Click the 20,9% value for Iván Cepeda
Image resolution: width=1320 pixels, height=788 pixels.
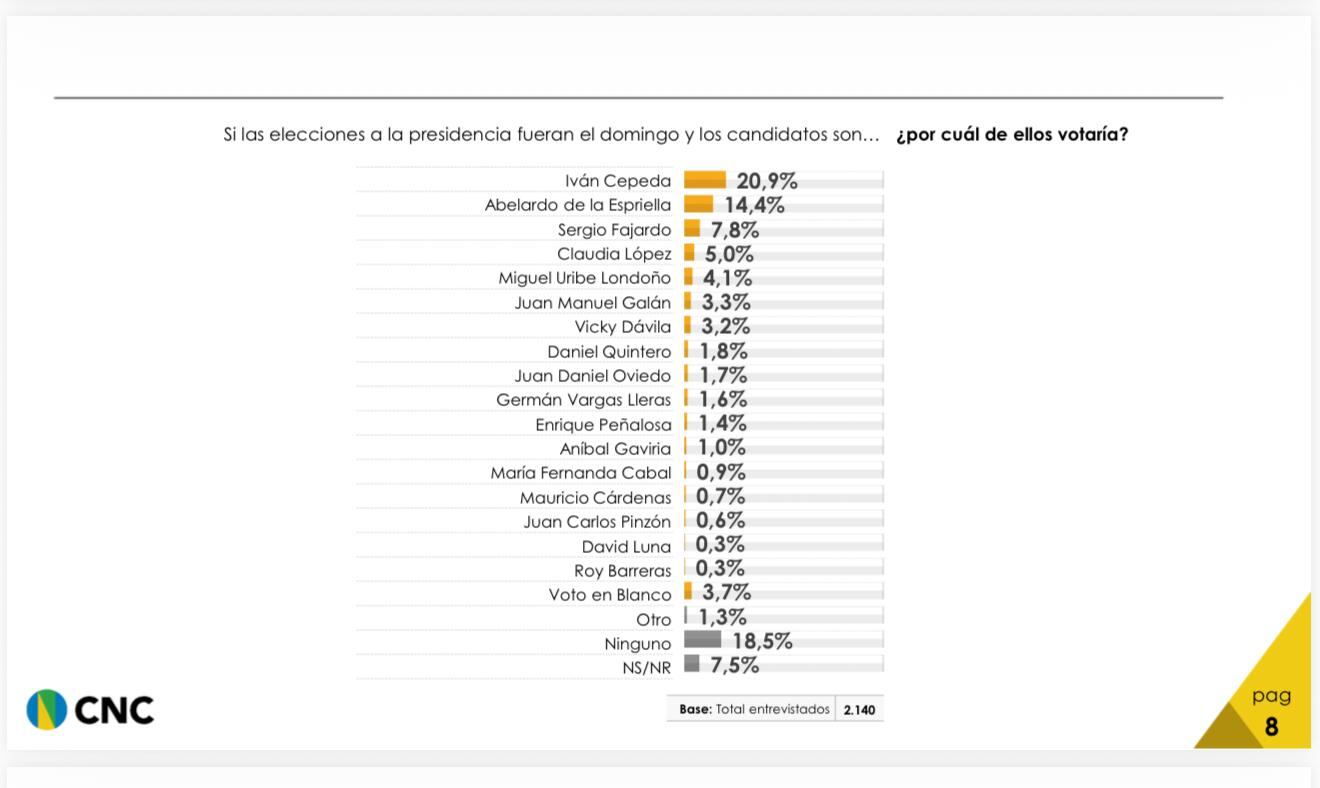point(767,181)
